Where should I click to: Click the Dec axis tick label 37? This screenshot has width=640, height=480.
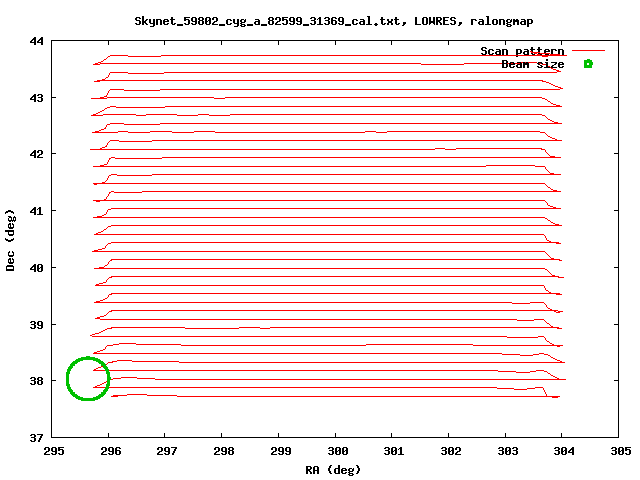click(36, 438)
